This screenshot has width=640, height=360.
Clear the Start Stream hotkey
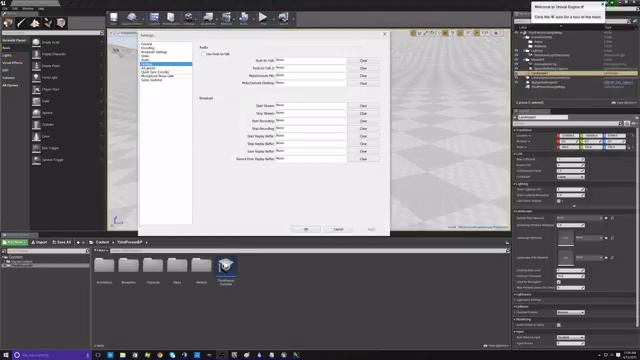point(363,106)
